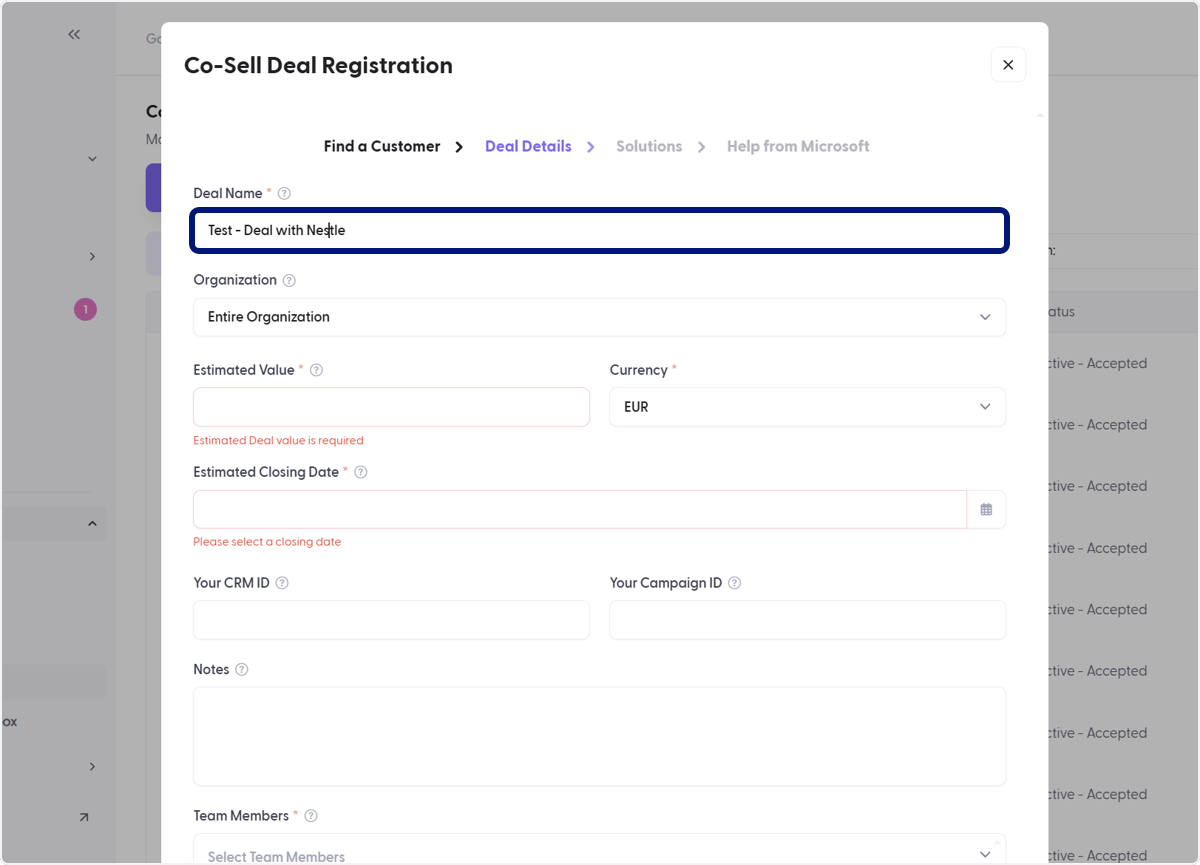Show help icon beside Your Campaign ID
This screenshot has height=865, width=1200.
[735, 583]
